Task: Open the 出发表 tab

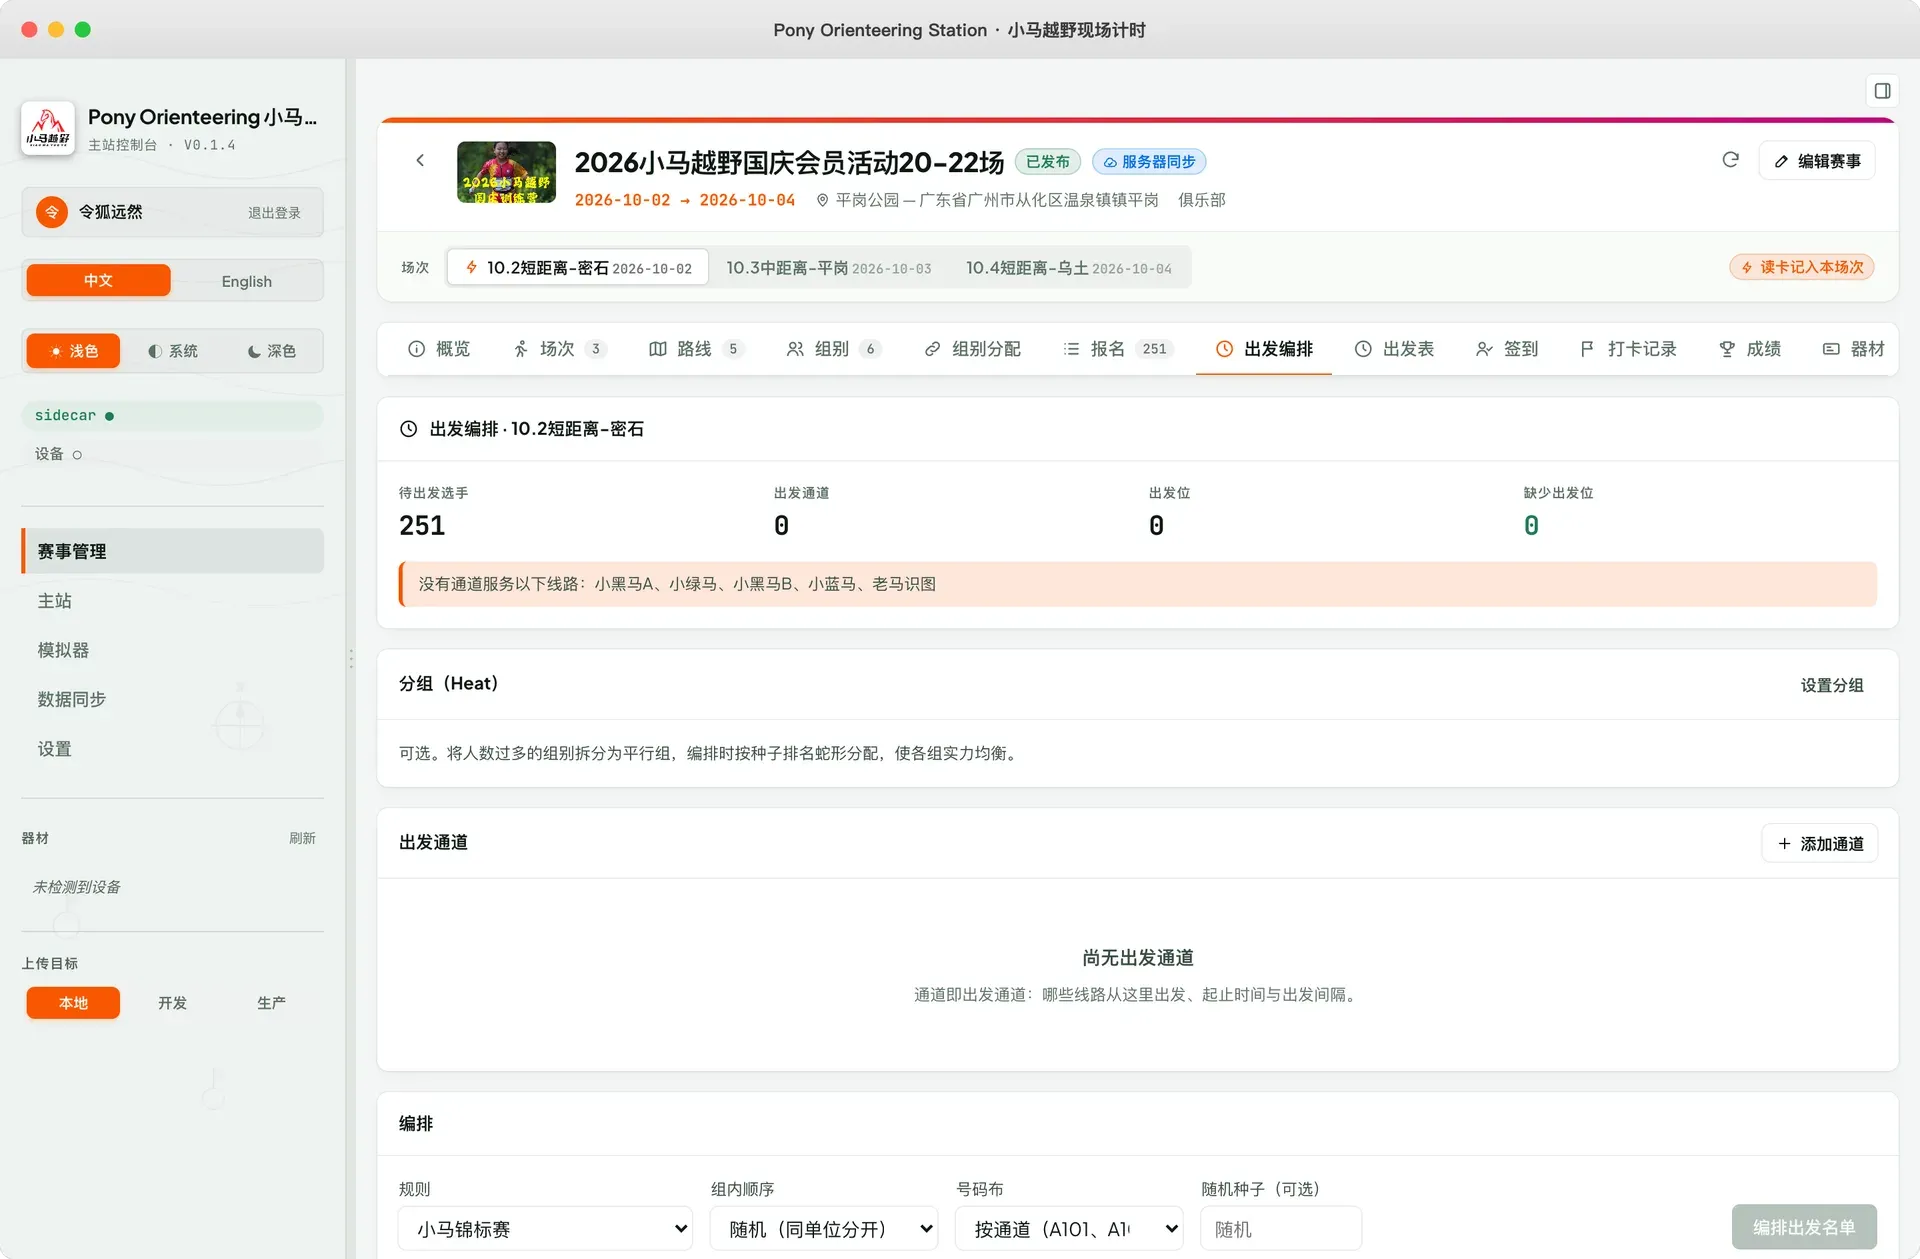Action: [1394, 349]
